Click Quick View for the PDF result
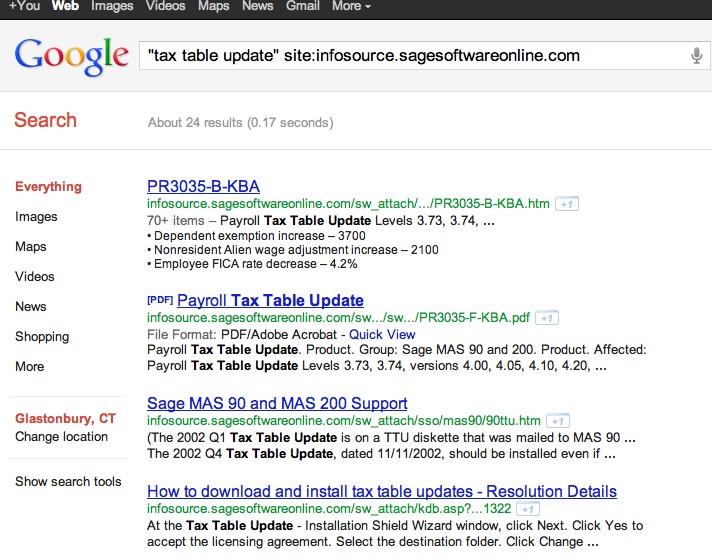The image size is (712, 559). [382, 335]
